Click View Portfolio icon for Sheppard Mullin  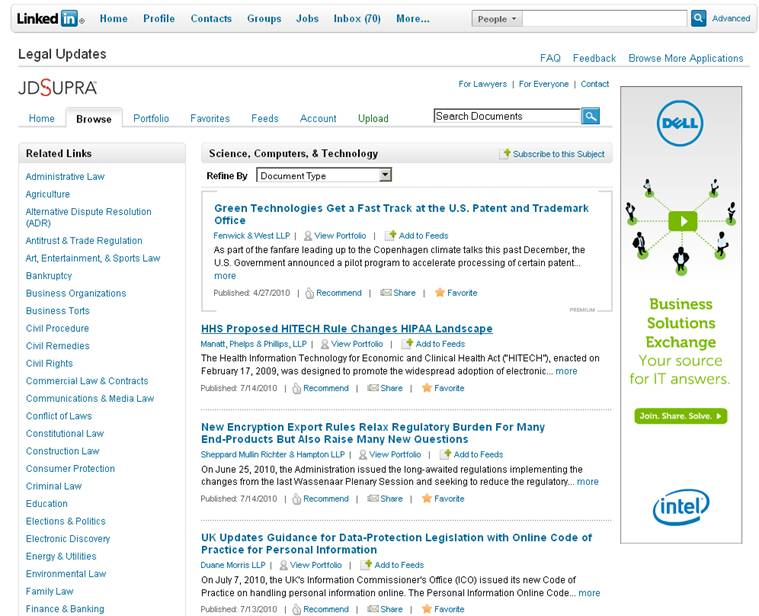point(363,455)
